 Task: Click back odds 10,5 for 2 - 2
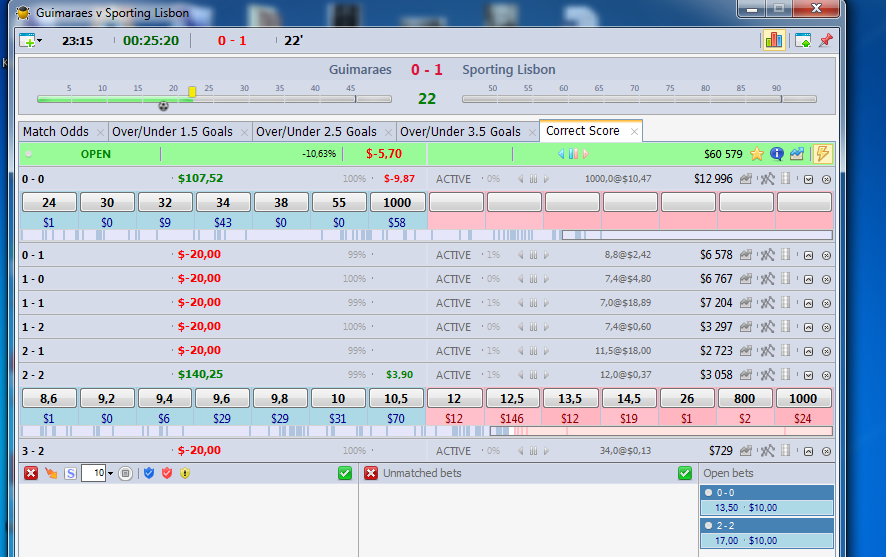(x=396, y=398)
